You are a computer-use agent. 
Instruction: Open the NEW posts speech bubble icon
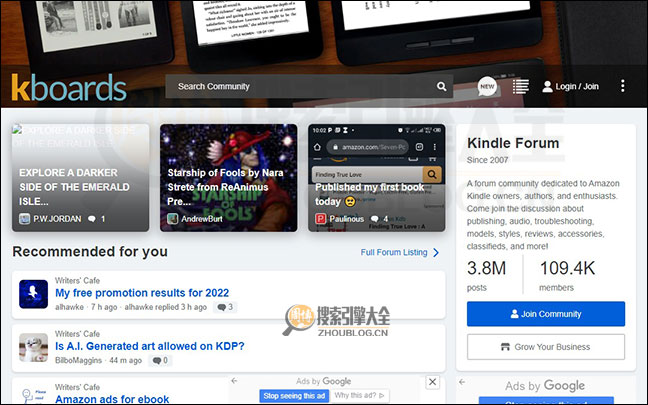(487, 86)
